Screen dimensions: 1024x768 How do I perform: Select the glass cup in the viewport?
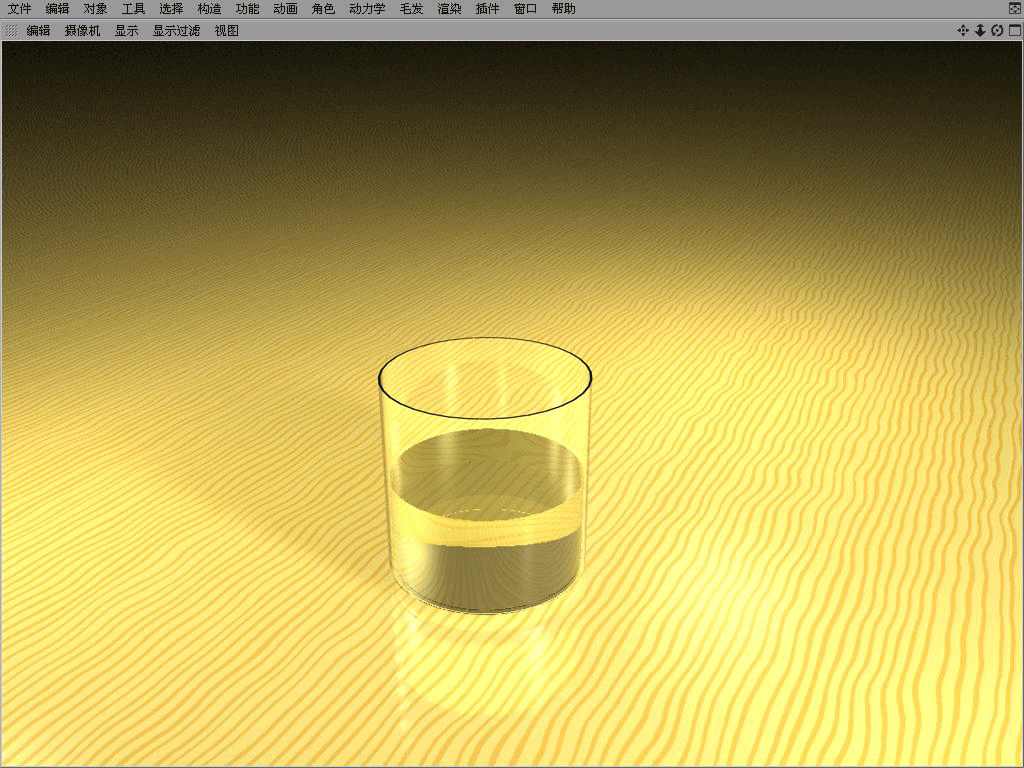(485, 476)
